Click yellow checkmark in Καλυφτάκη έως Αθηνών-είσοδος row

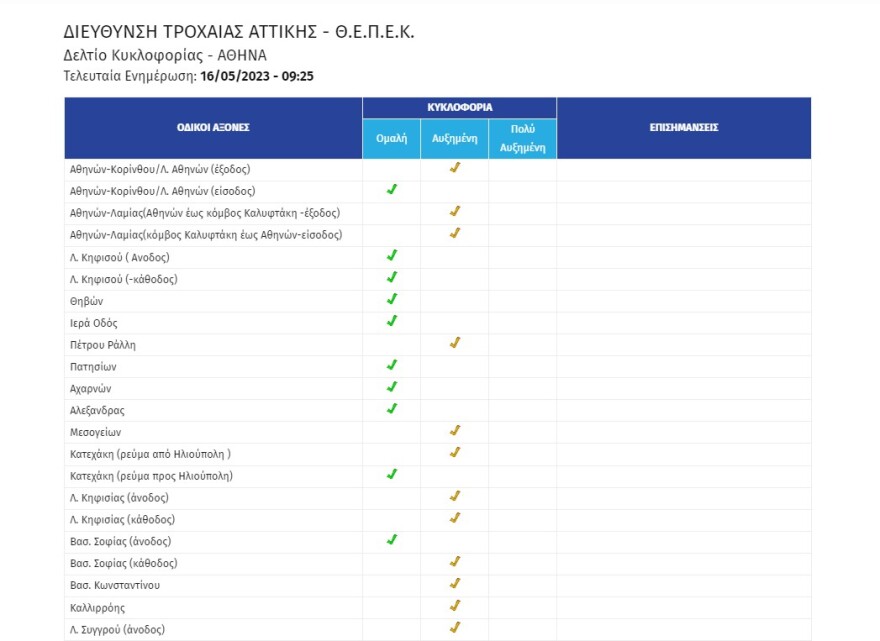(x=455, y=233)
